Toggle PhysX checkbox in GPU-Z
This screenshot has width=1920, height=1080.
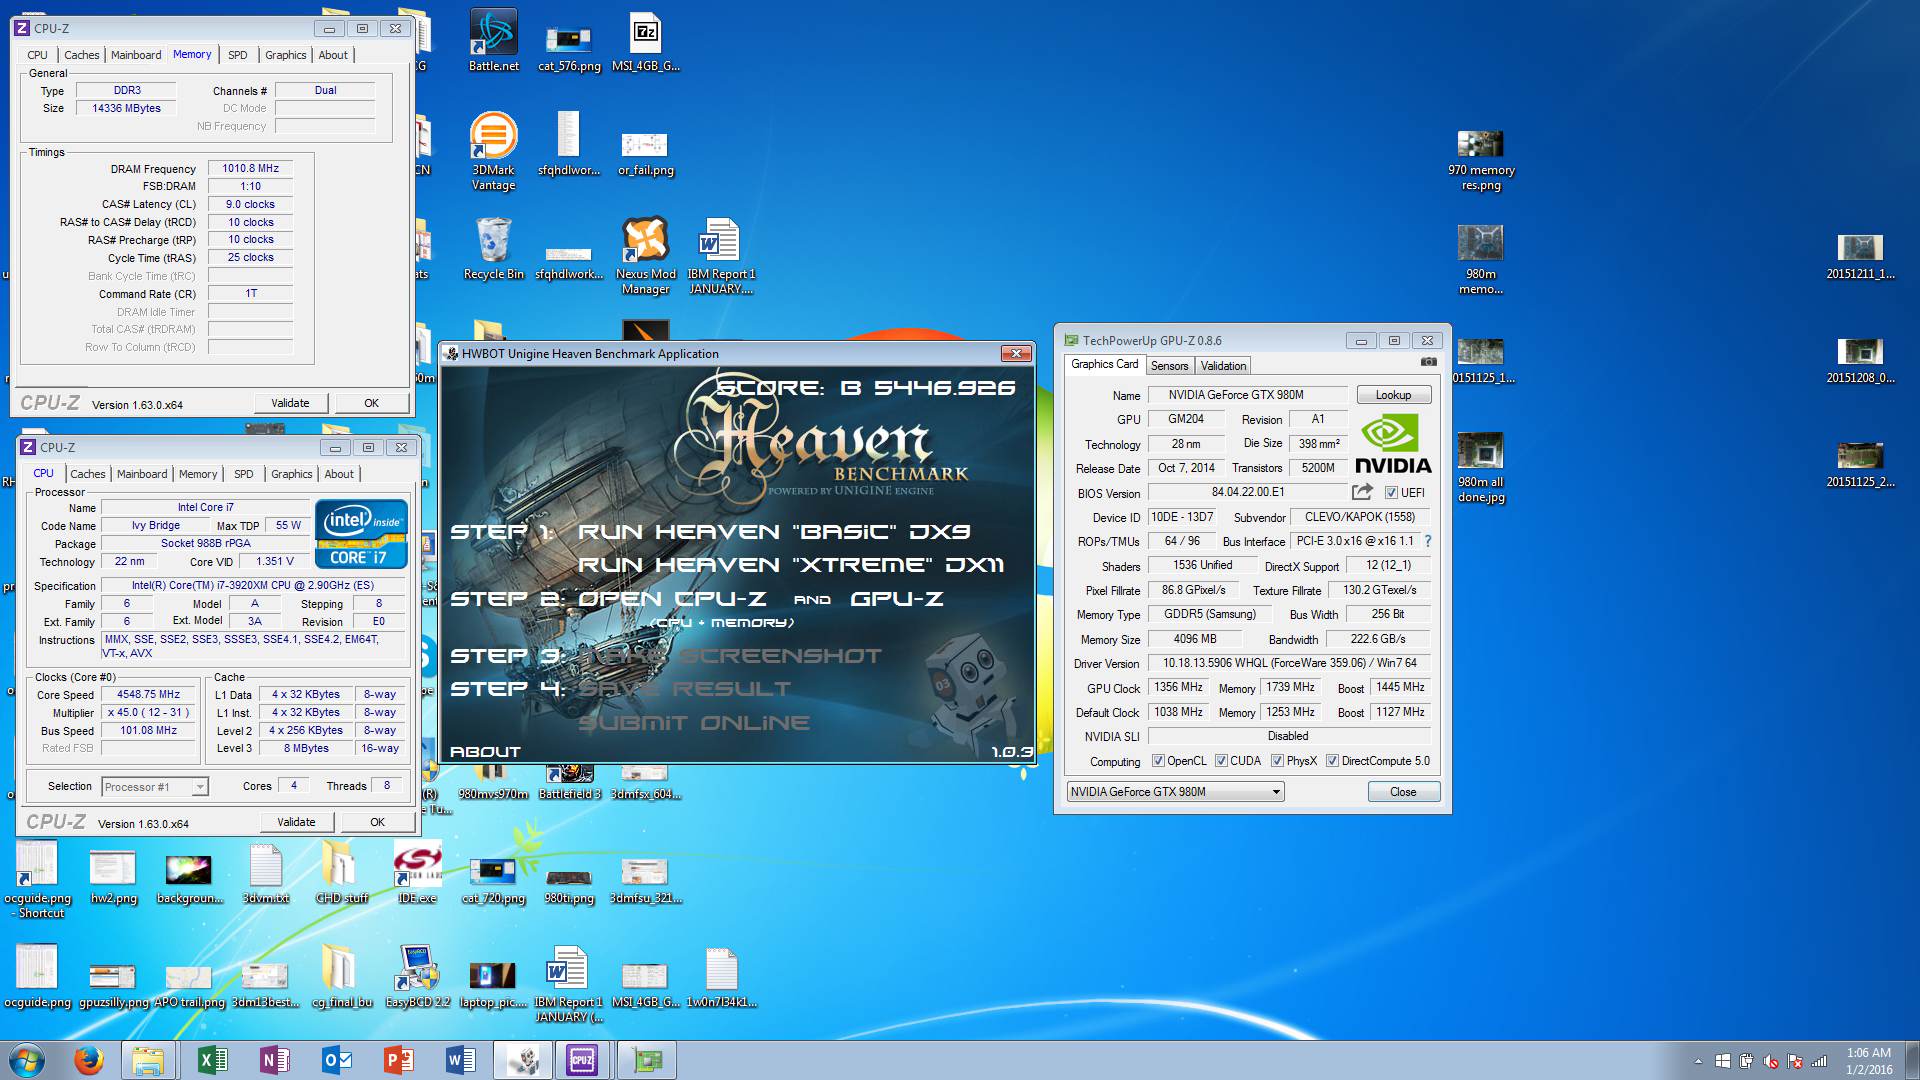coord(1277,761)
